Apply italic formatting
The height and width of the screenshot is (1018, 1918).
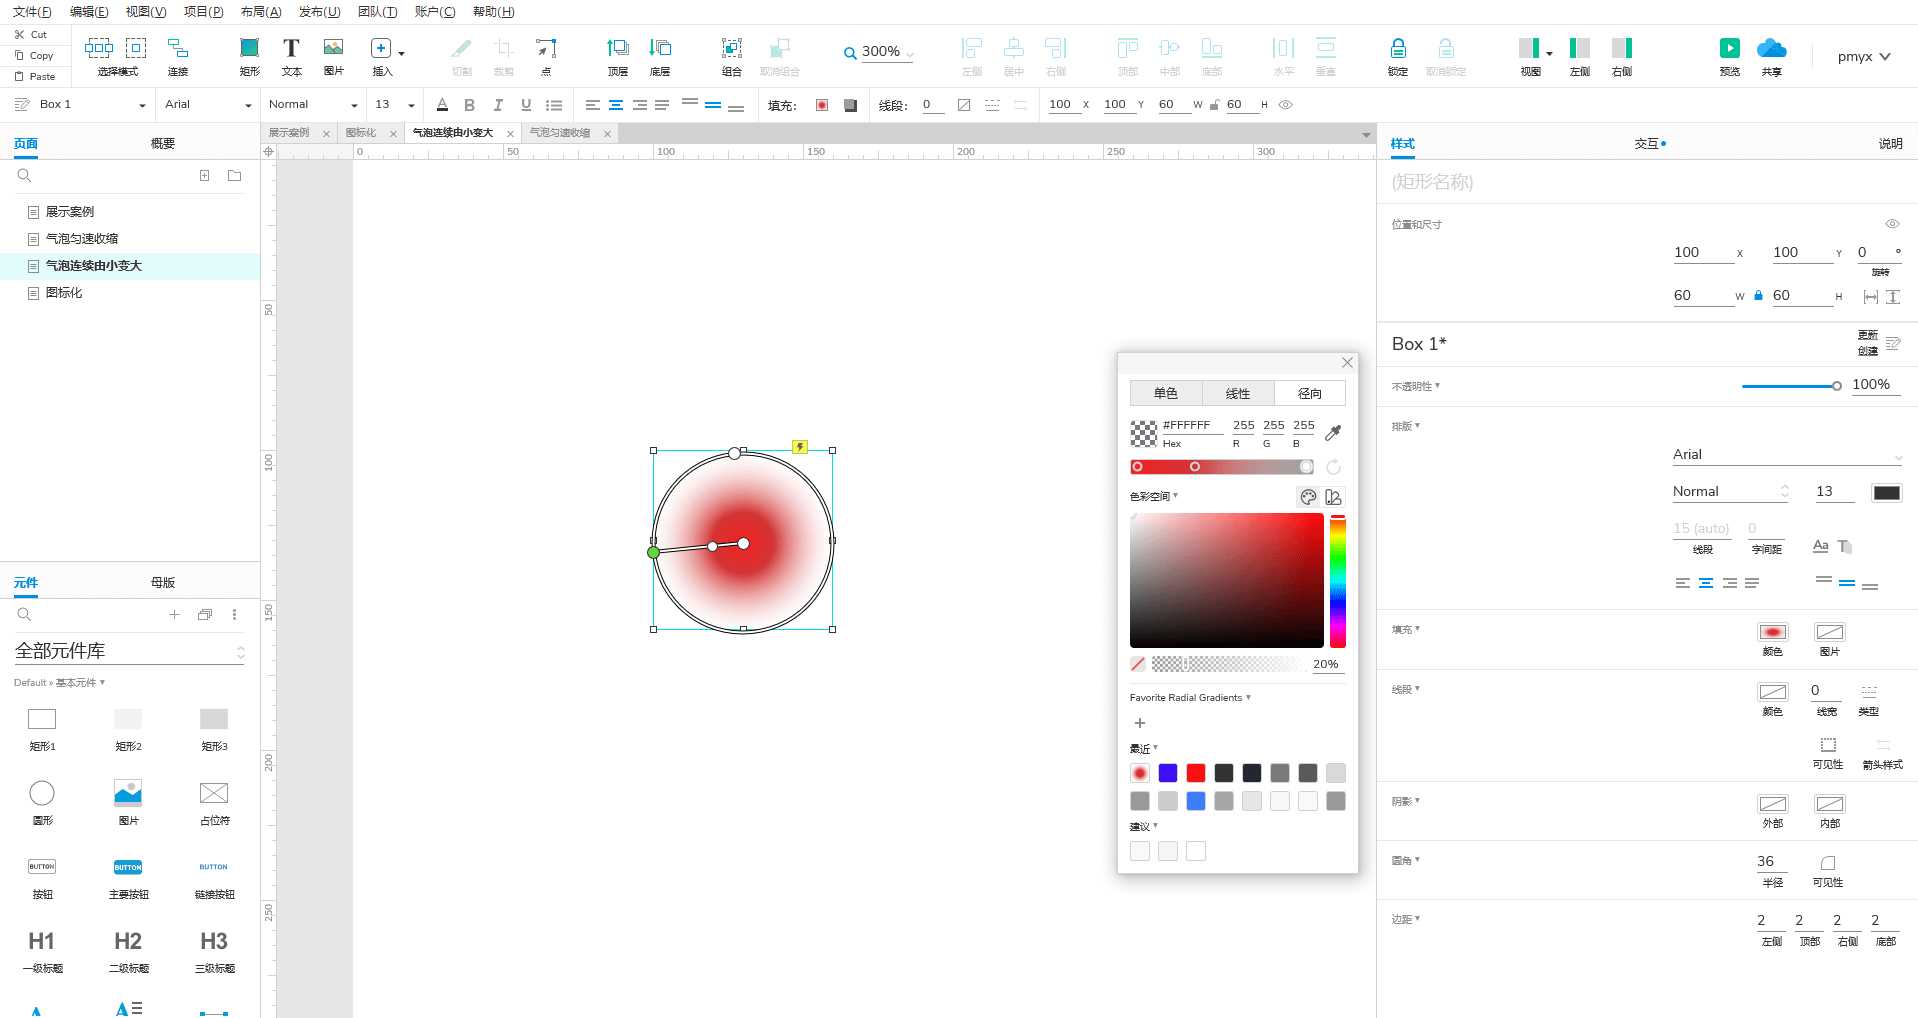[498, 104]
